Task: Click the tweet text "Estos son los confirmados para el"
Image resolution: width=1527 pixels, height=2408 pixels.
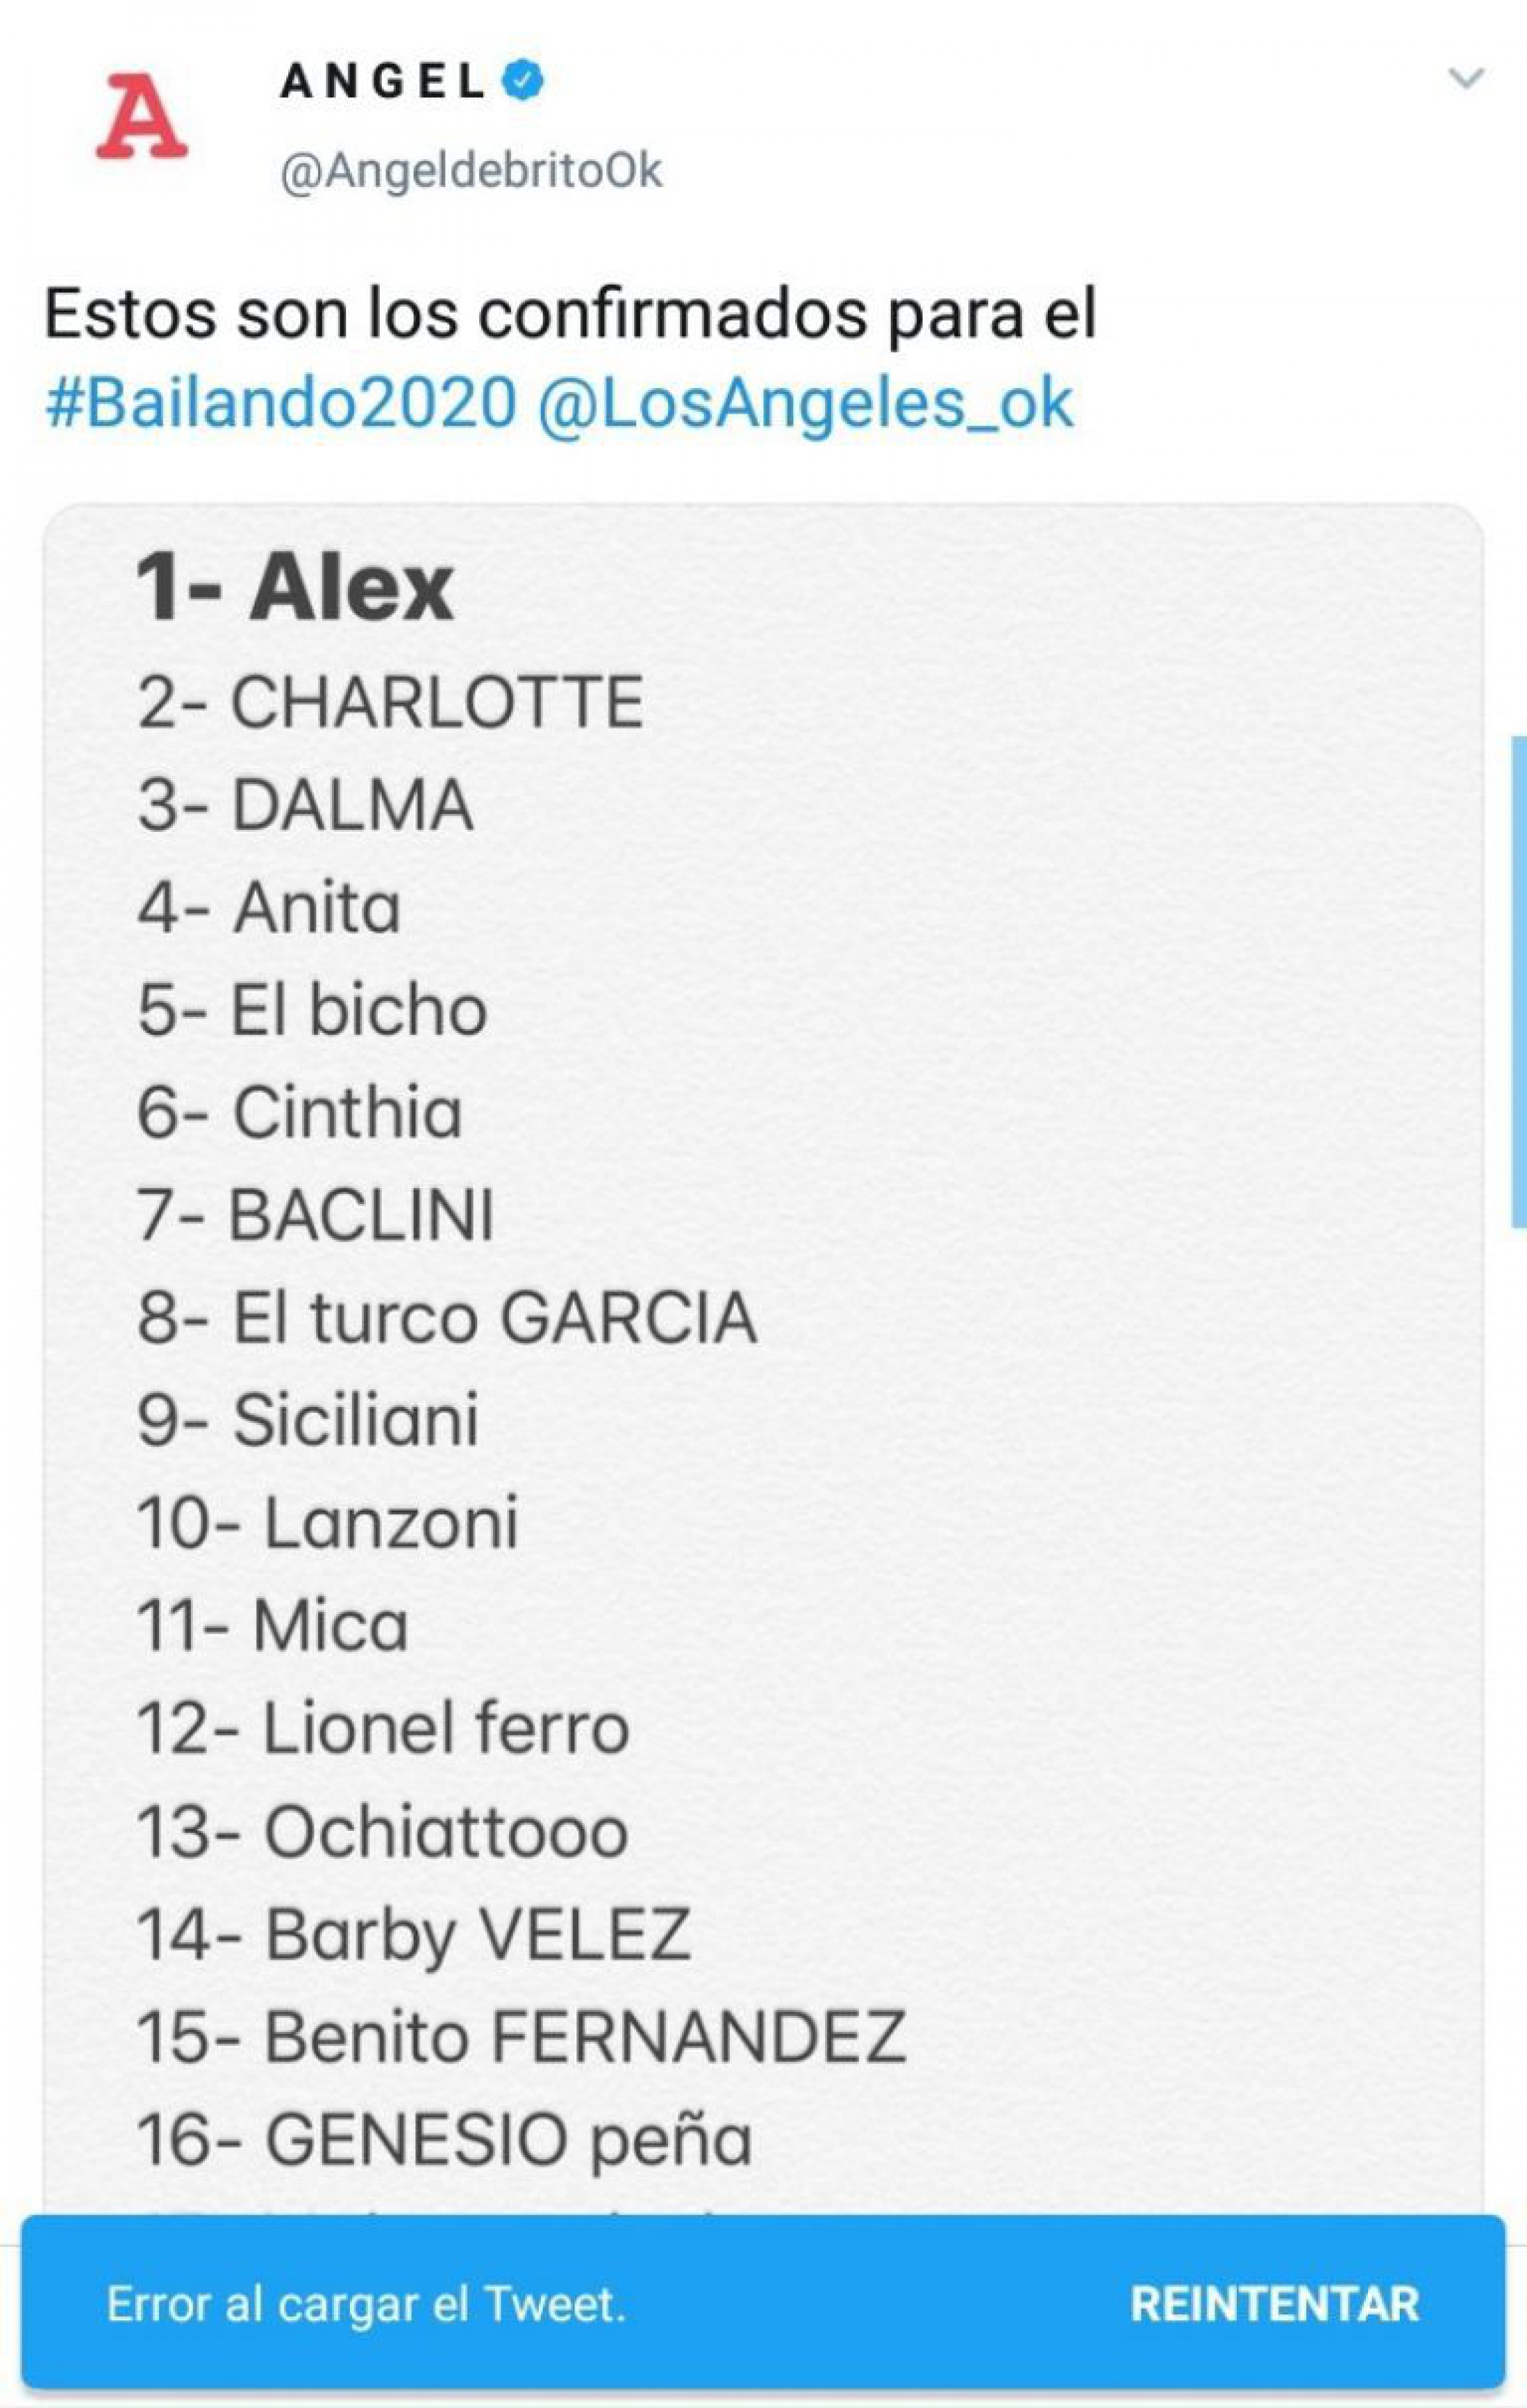Action: click(x=571, y=314)
